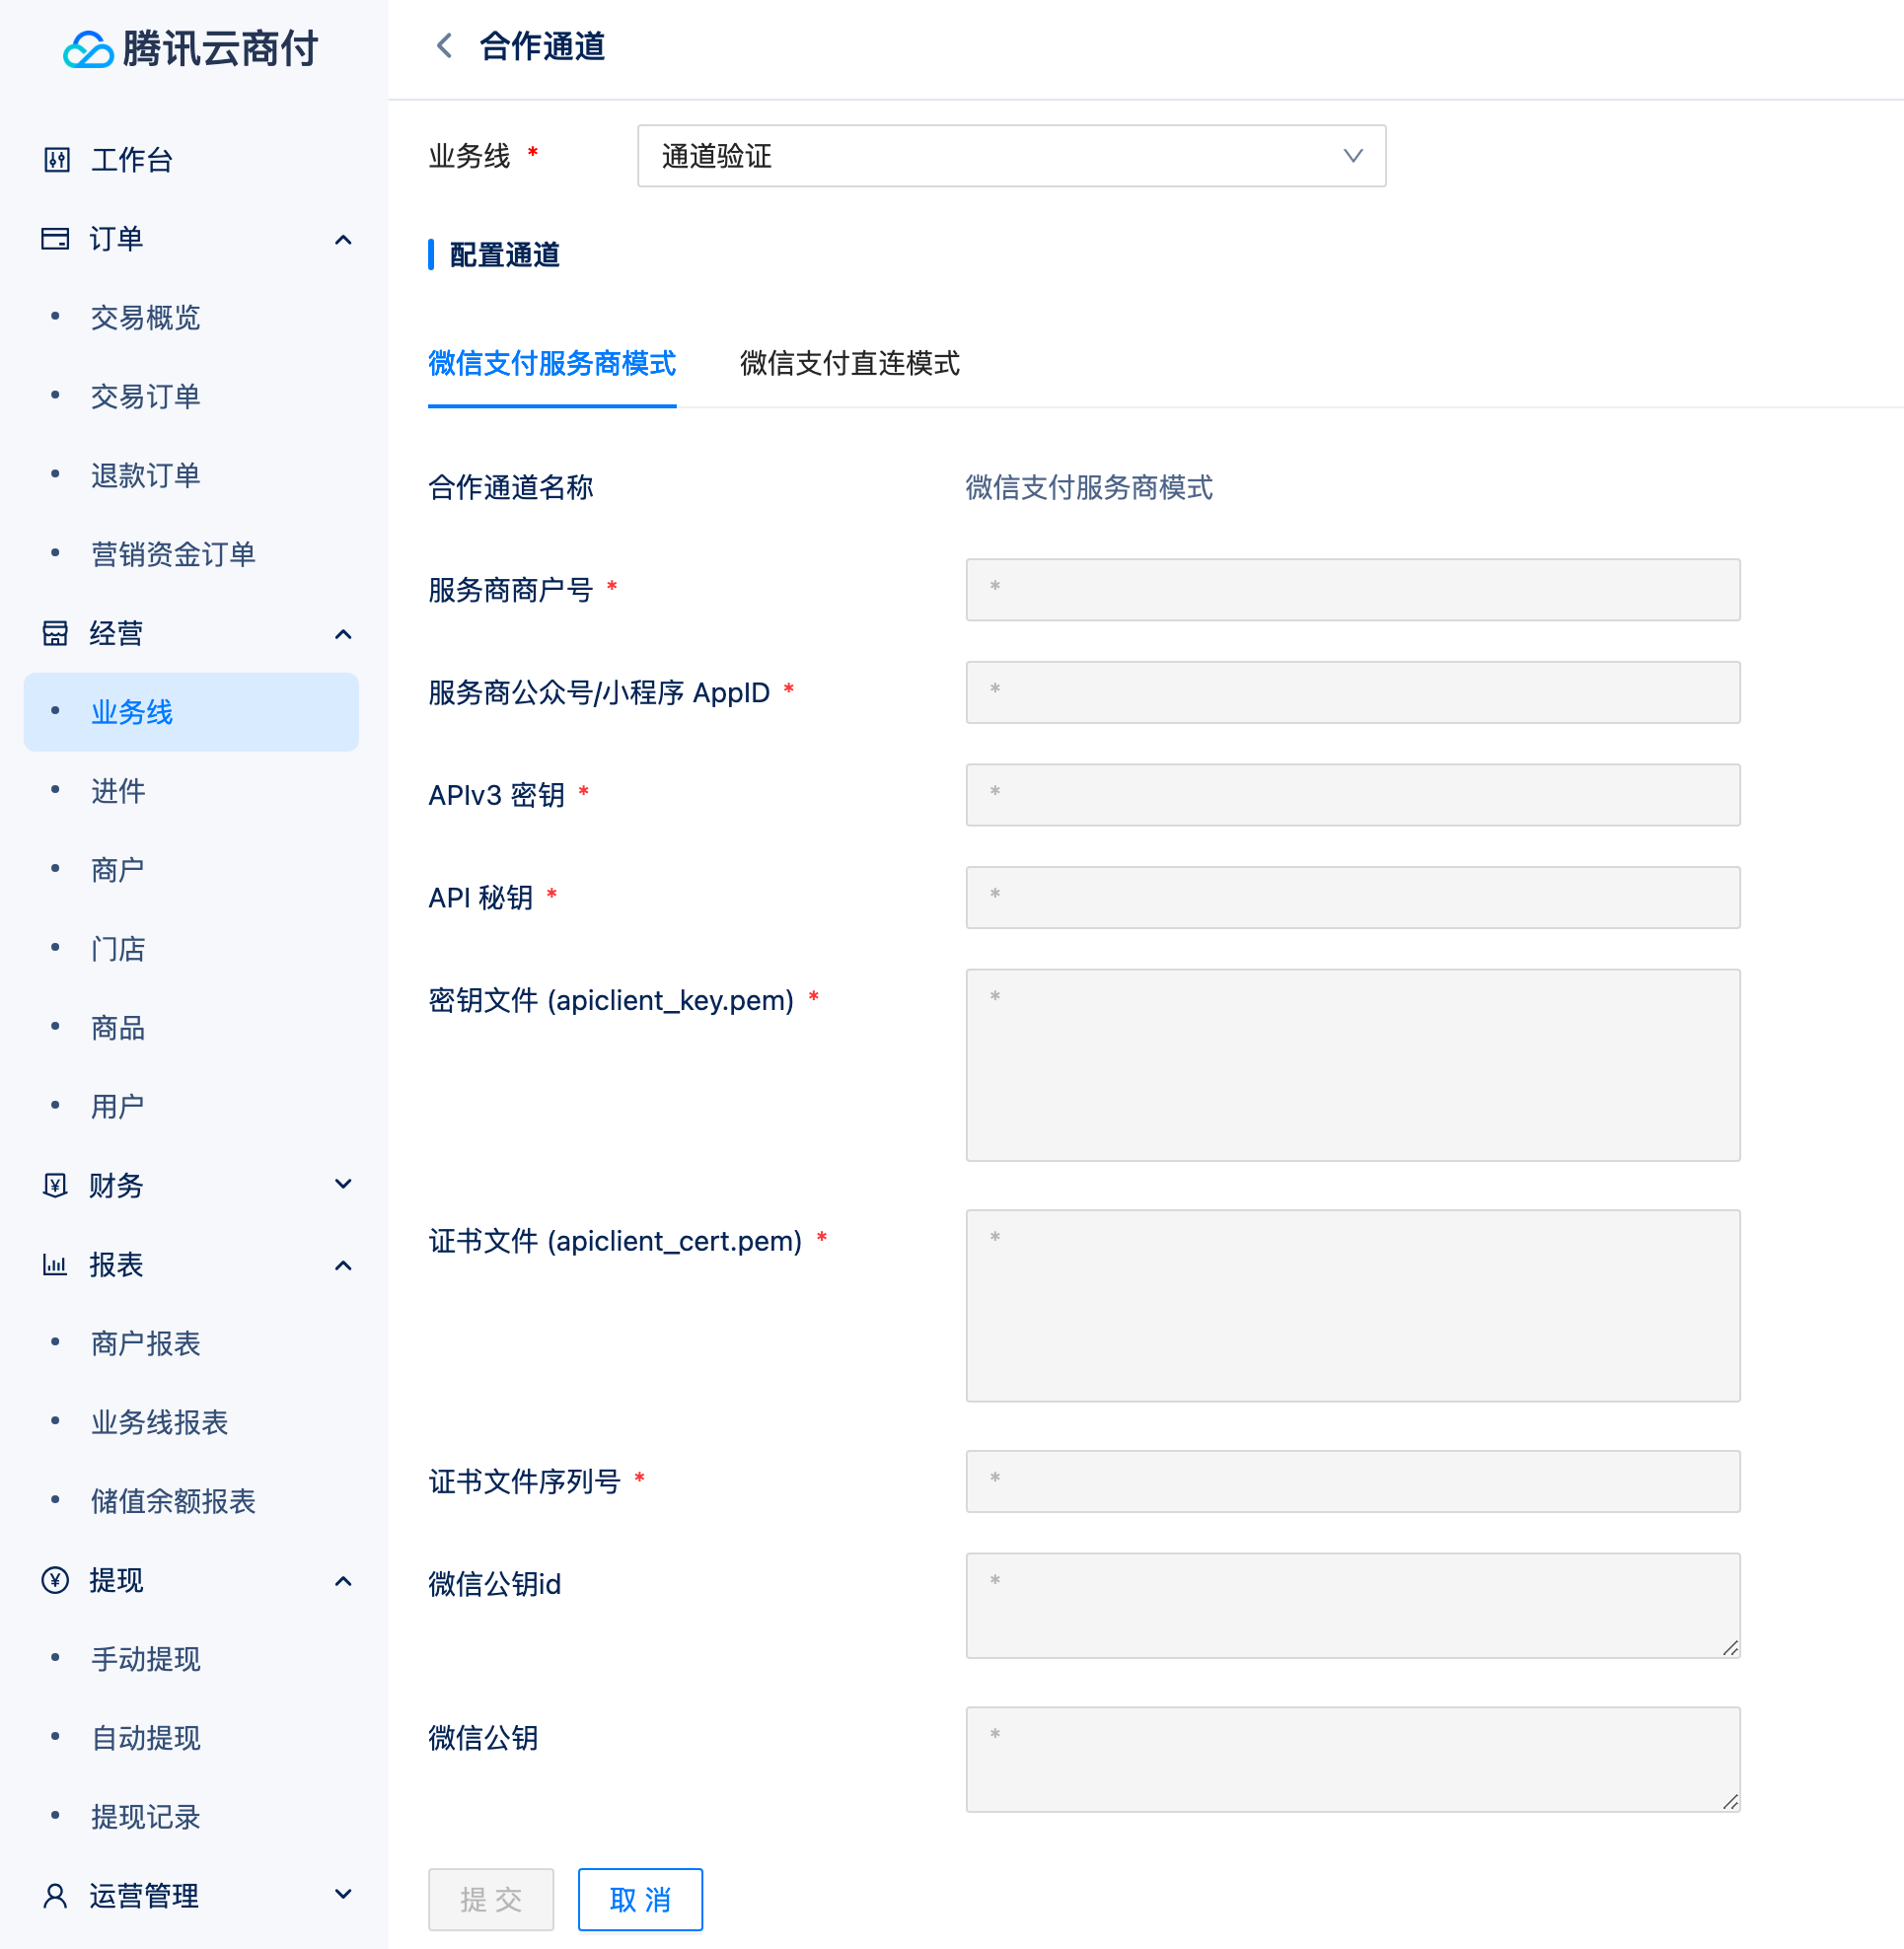Focus the API 秘钥 input field
Screen dimensions: 1904x1949
(x=1352, y=897)
